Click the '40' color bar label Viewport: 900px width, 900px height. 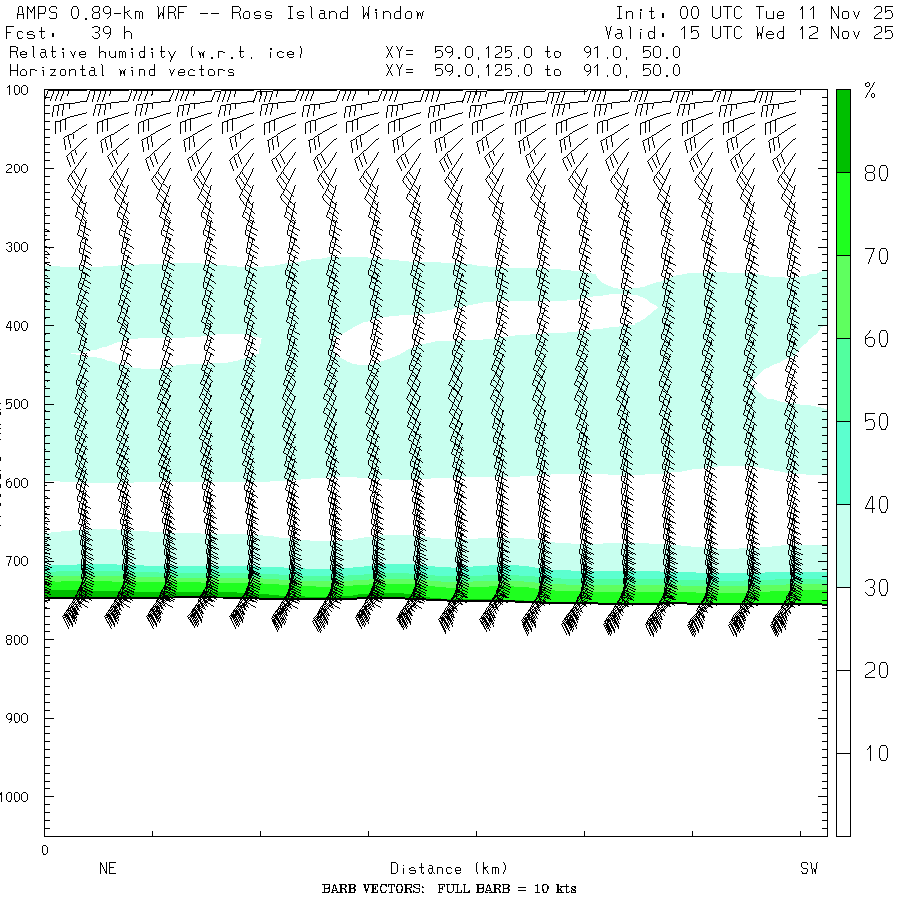click(x=876, y=505)
